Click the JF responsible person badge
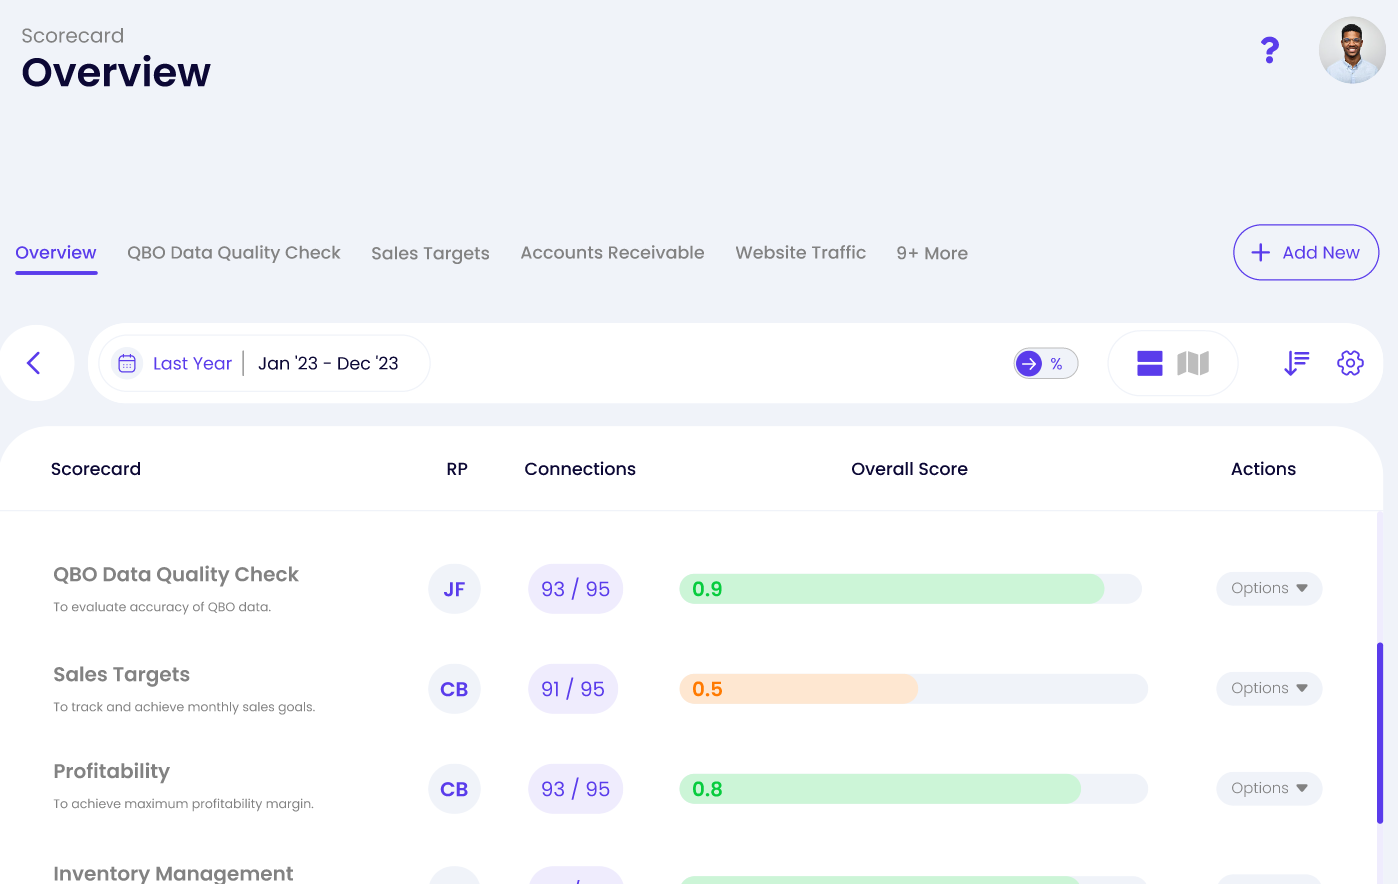 (x=454, y=589)
